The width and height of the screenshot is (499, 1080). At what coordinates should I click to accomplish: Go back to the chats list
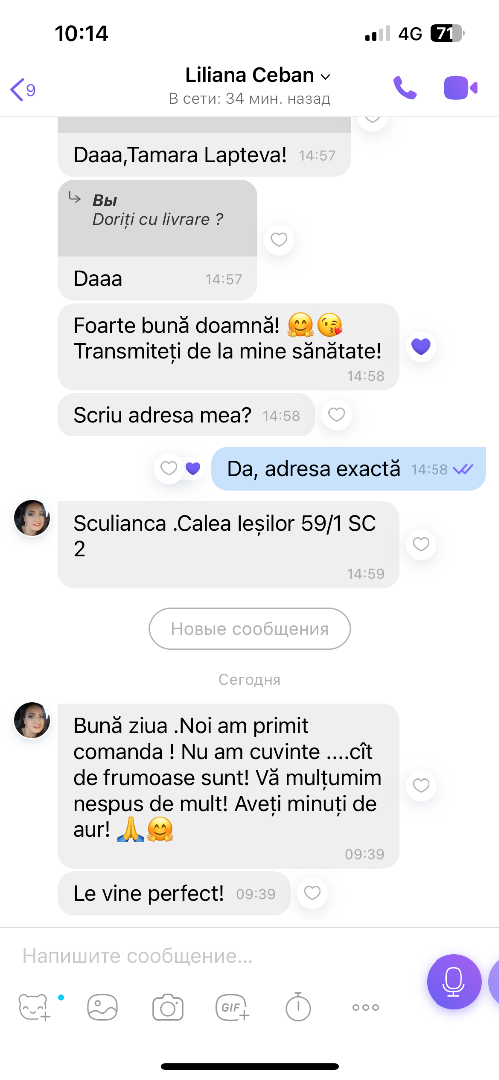click(22, 89)
